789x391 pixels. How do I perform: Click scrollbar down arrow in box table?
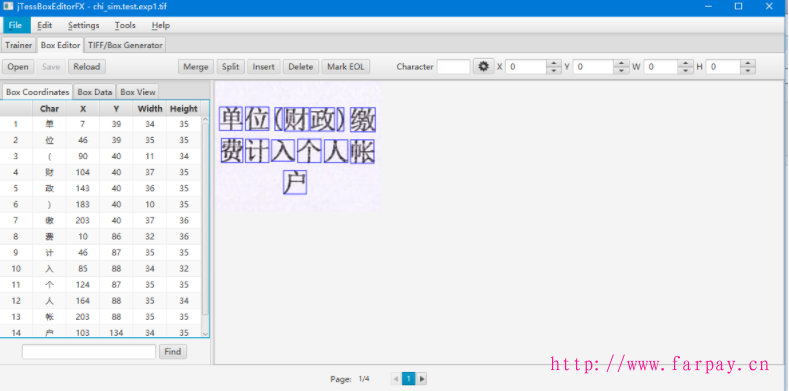pos(205,333)
